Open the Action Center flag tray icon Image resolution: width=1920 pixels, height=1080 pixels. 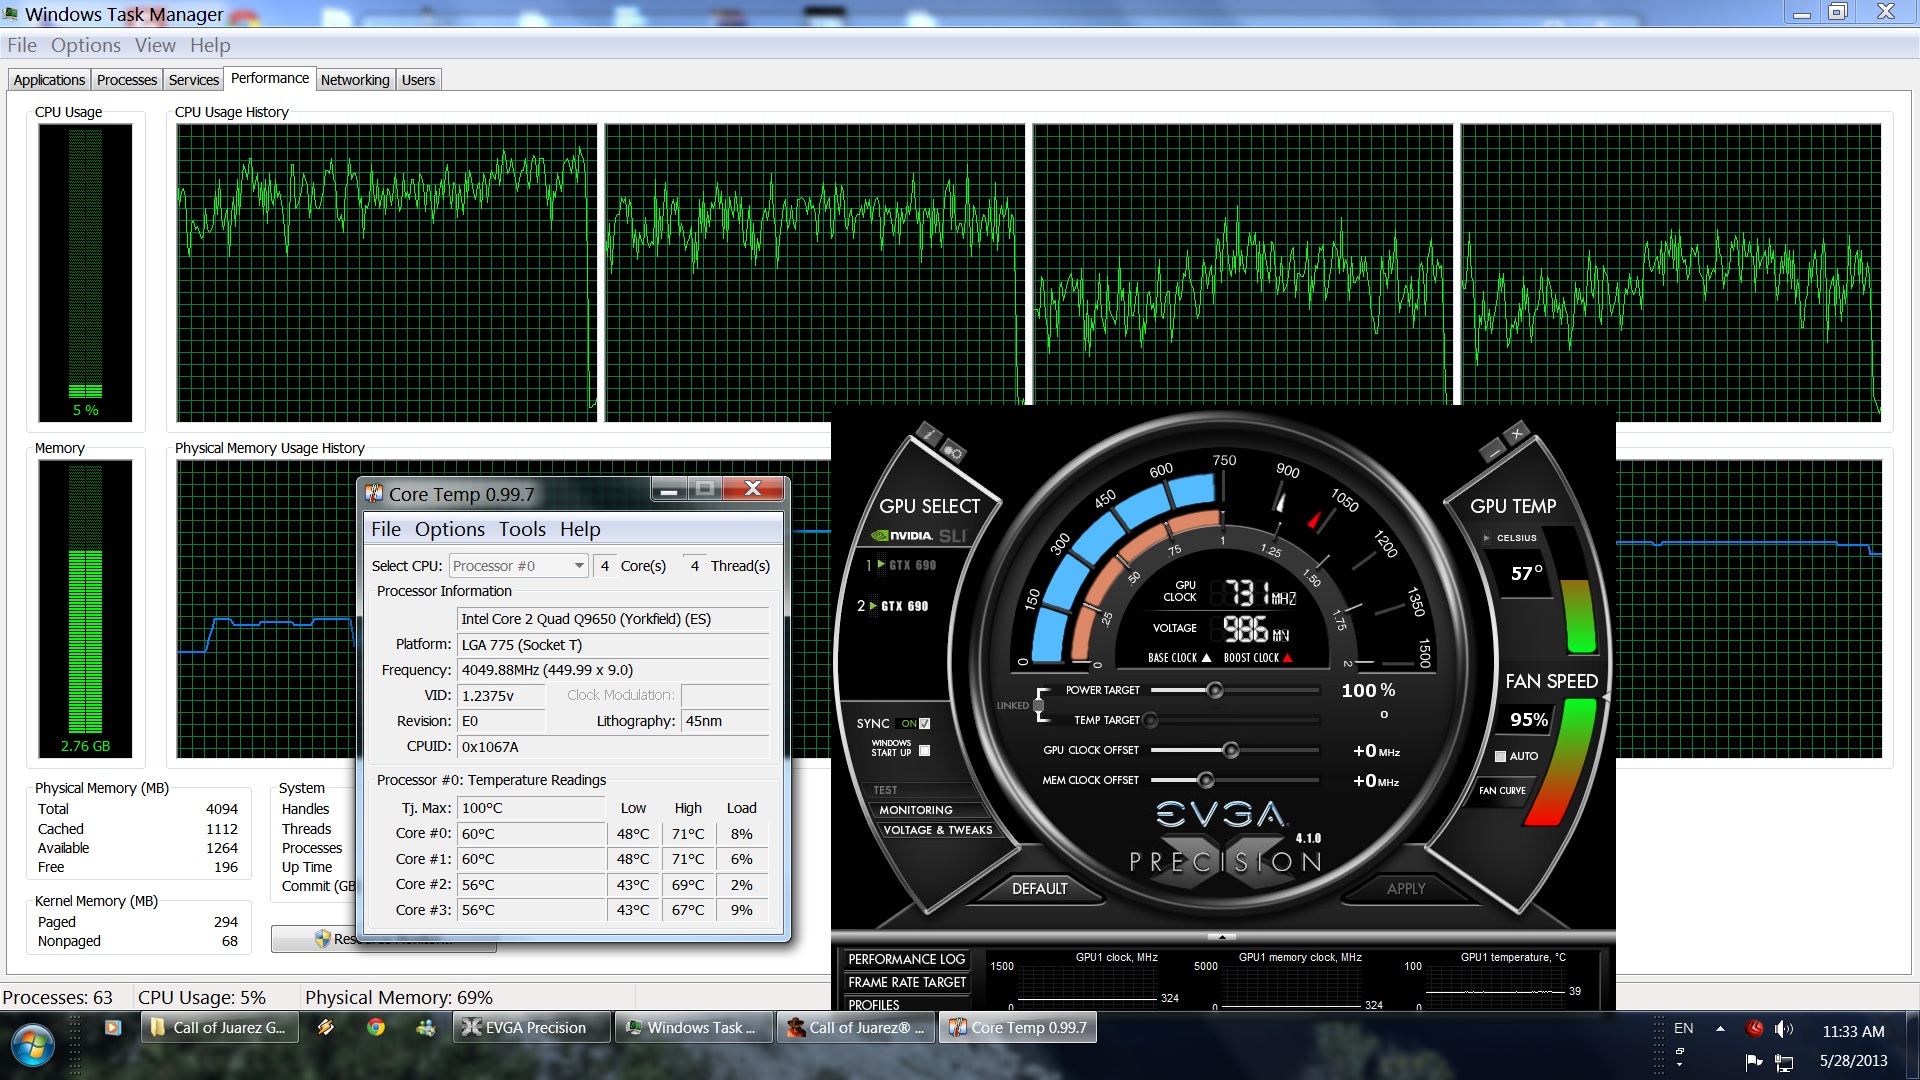1753,1061
